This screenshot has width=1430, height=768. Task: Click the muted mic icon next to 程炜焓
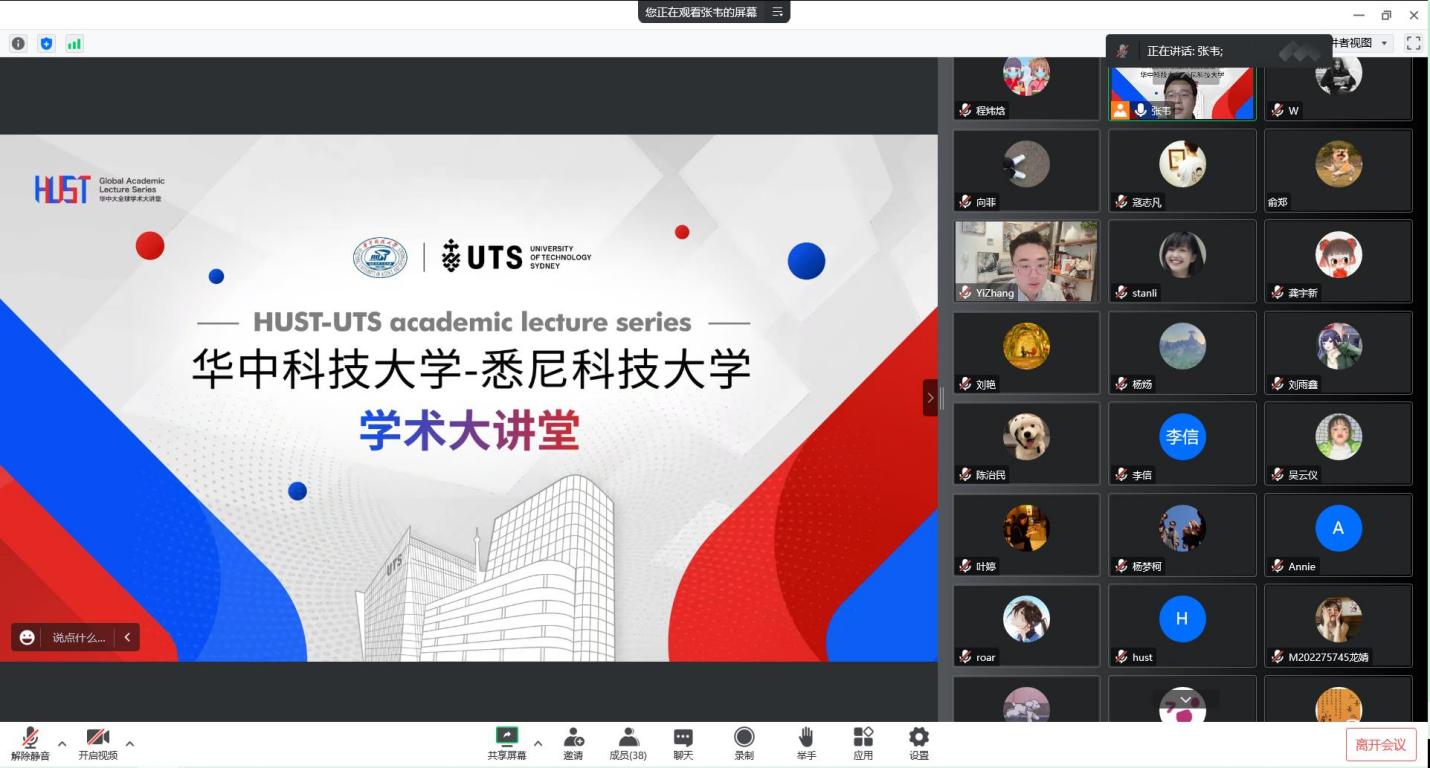(966, 111)
